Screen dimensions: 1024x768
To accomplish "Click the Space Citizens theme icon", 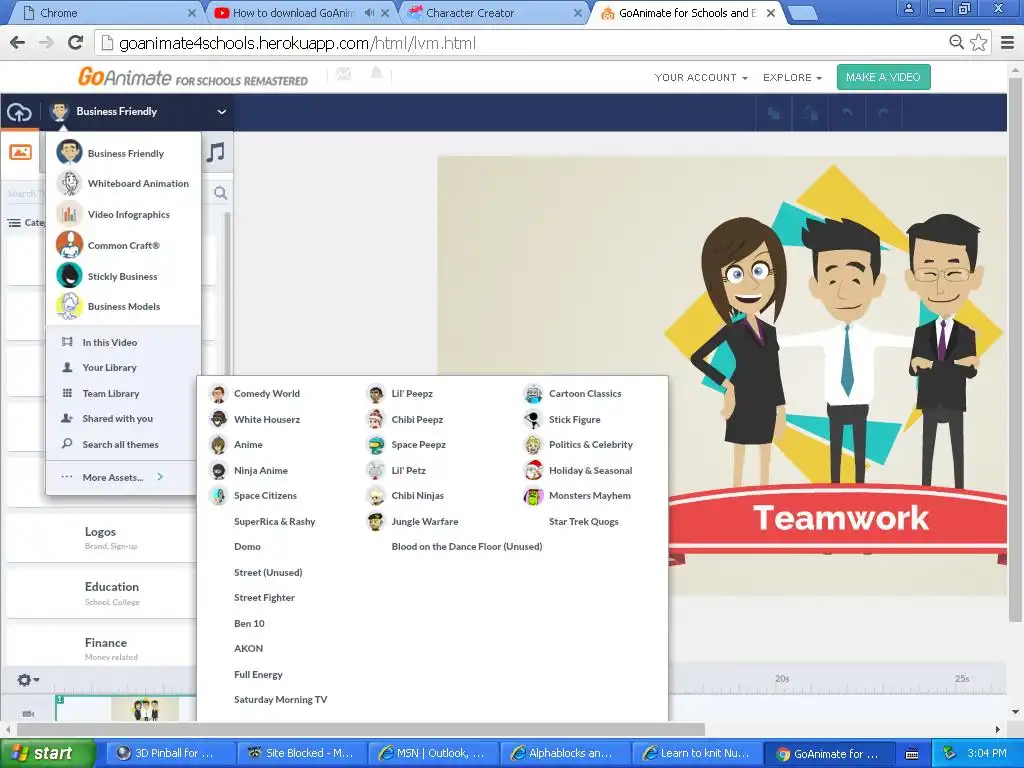I will point(218,496).
